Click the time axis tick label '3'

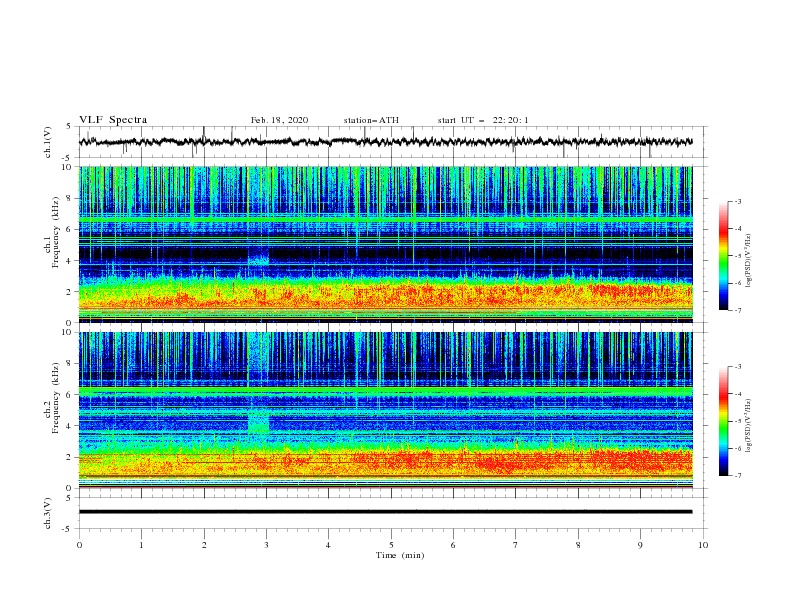(x=266, y=545)
